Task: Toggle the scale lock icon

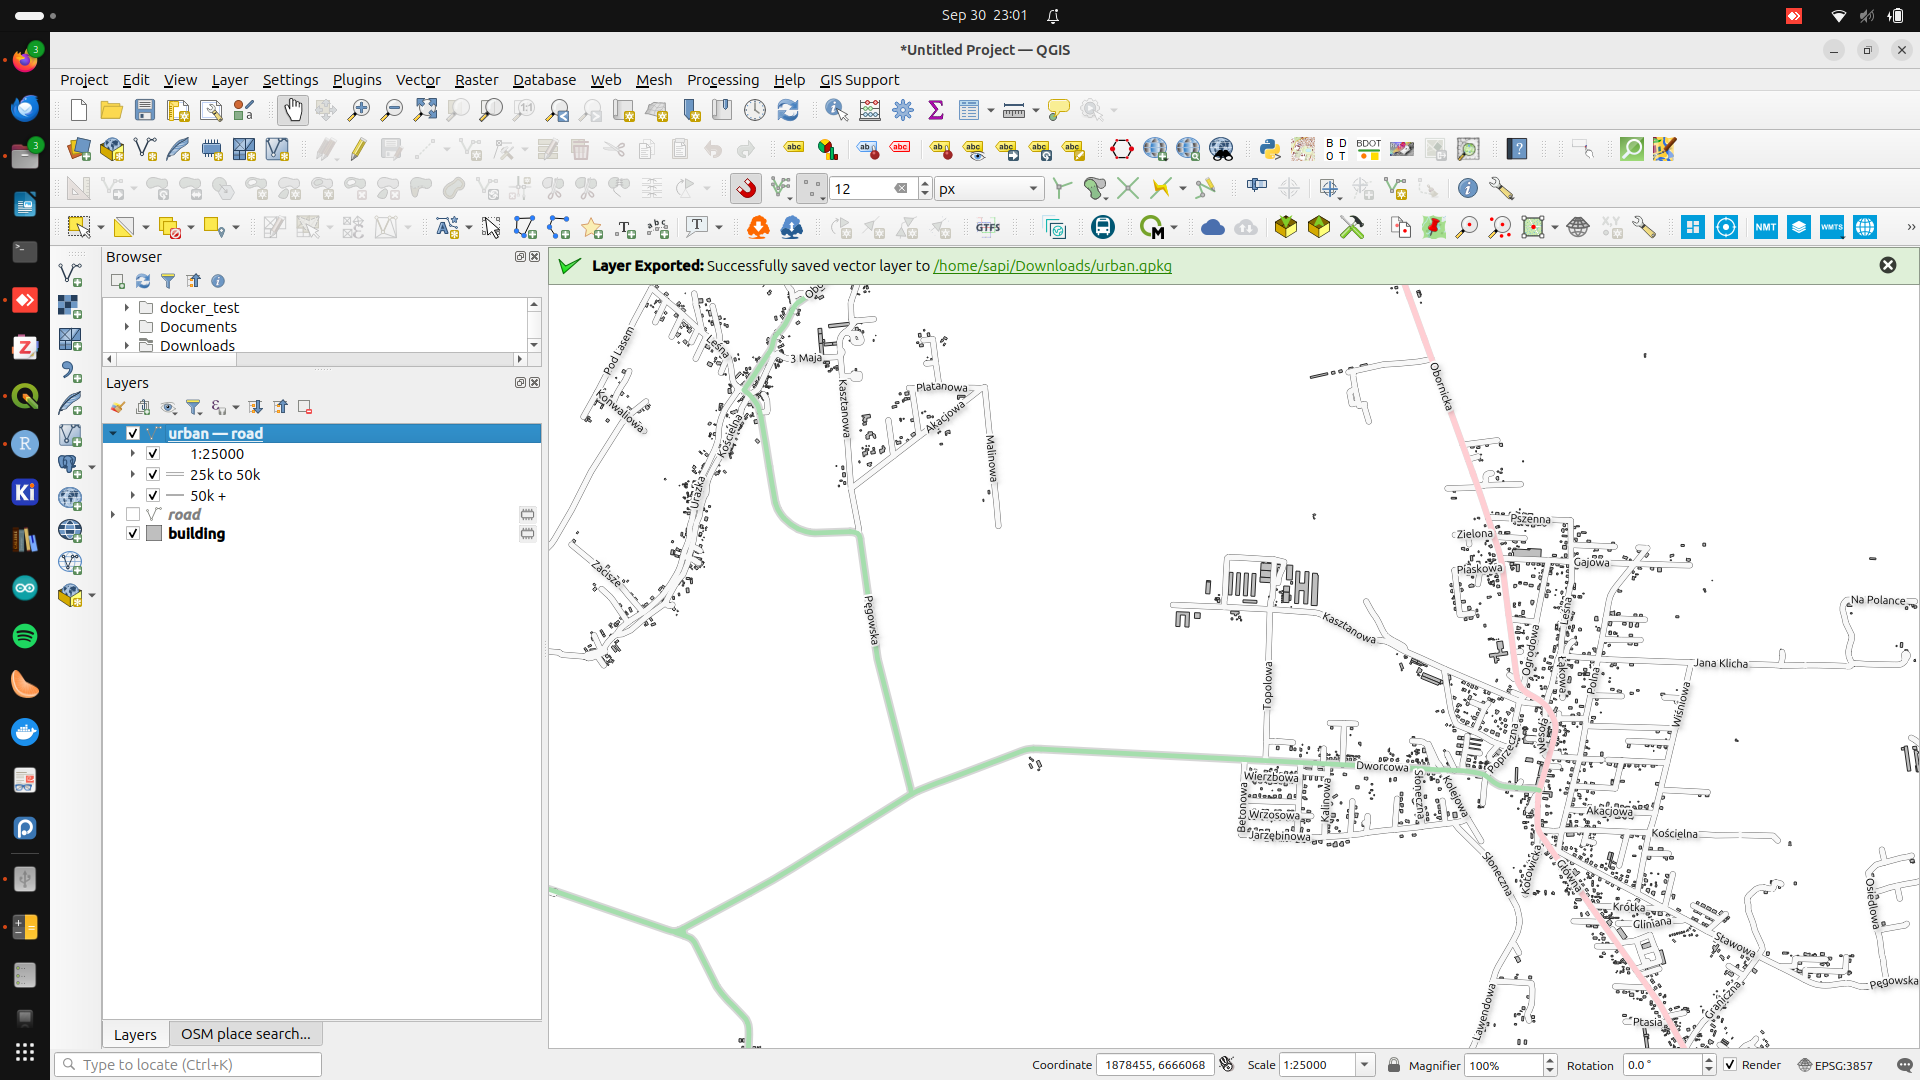Action: (1393, 1065)
